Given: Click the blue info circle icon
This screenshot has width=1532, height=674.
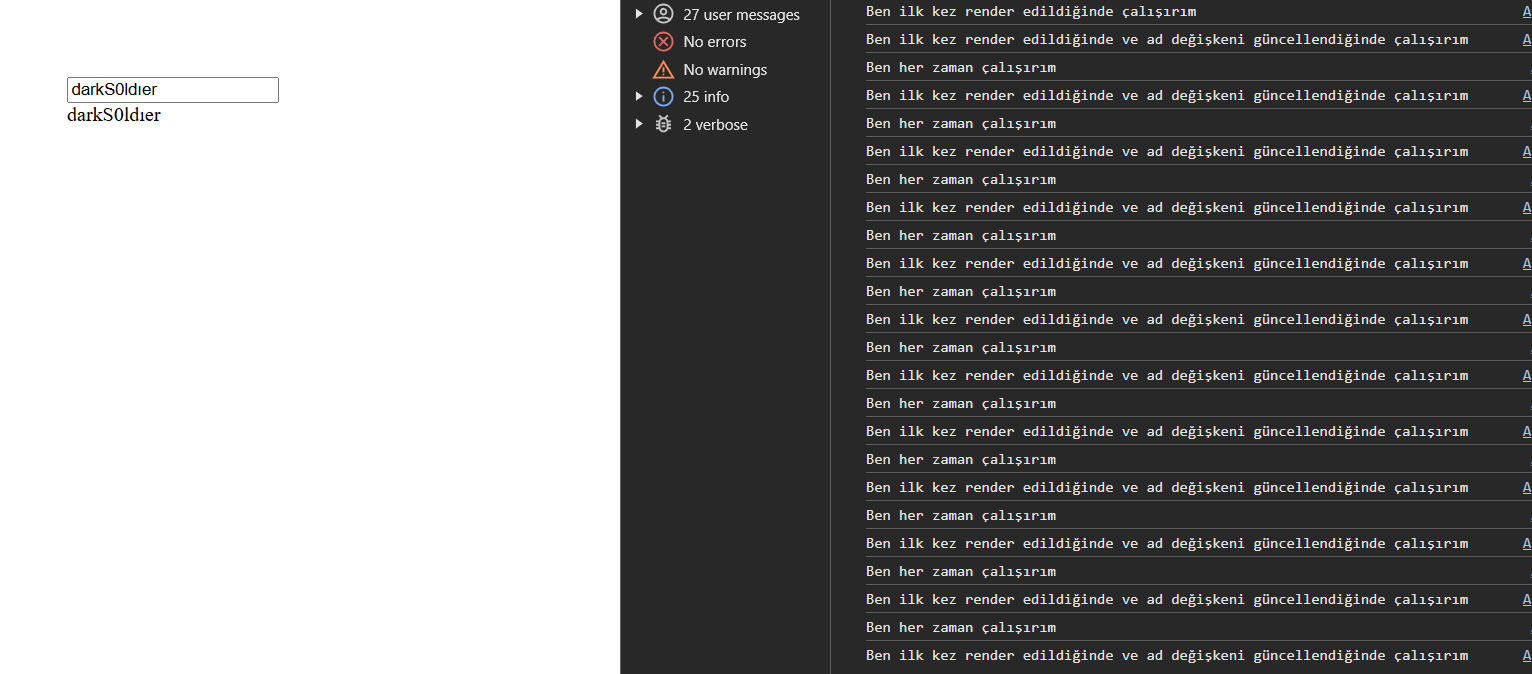Looking at the screenshot, I should [663, 97].
